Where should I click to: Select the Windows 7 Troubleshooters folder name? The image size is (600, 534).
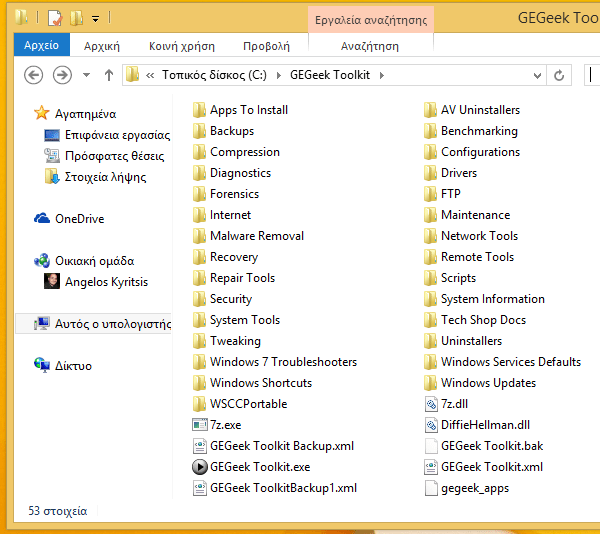pyautogui.click(x=283, y=362)
